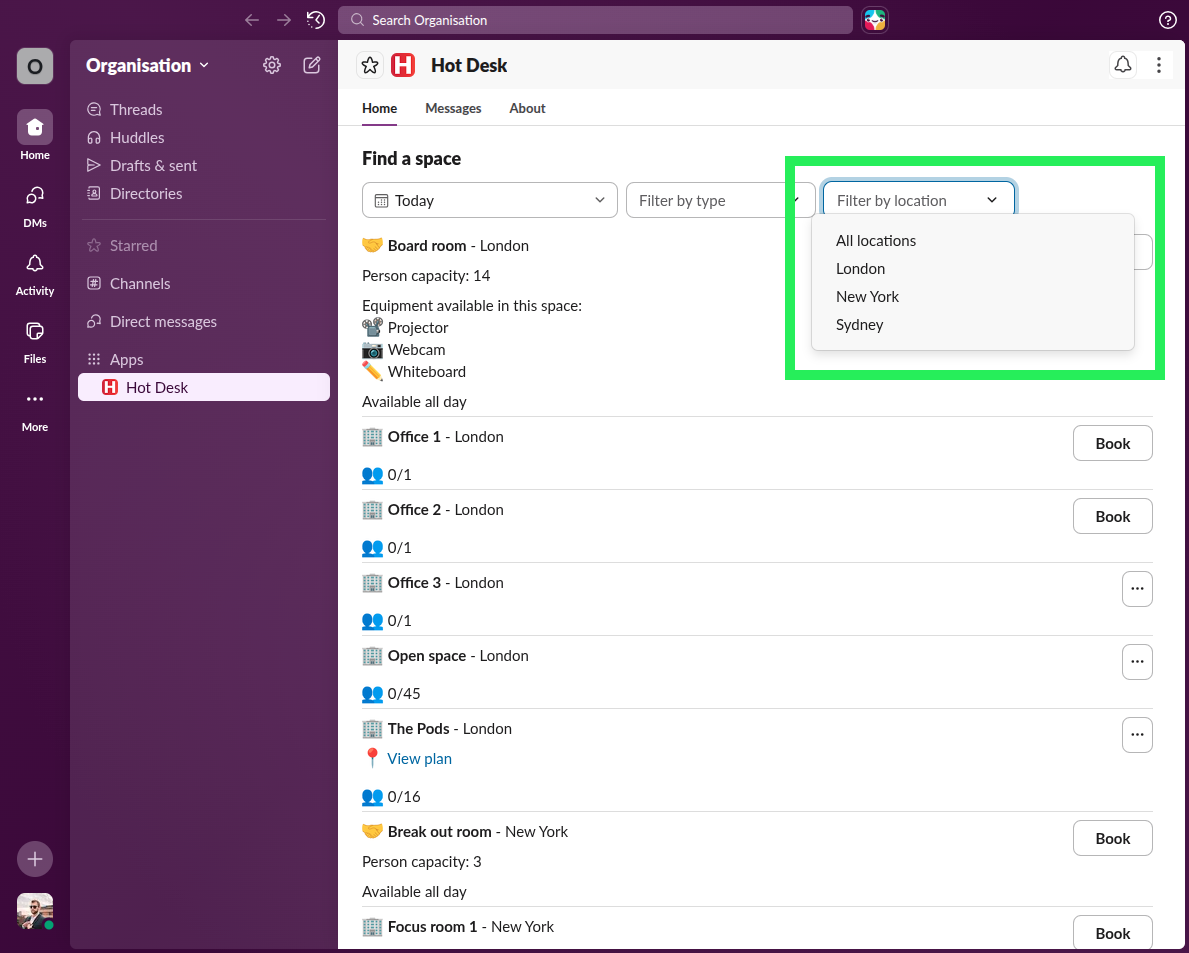Open options for Open space
The height and width of the screenshot is (953, 1189).
[1137, 662]
